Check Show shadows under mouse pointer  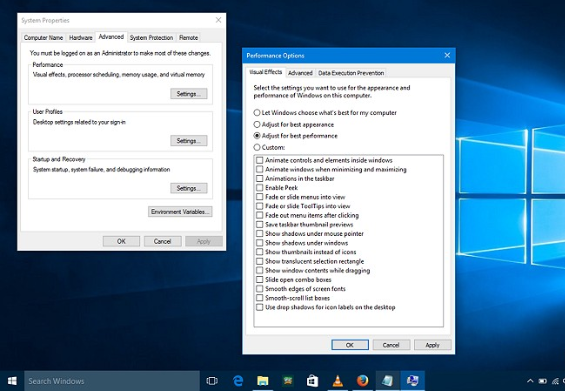tap(259, 234)
